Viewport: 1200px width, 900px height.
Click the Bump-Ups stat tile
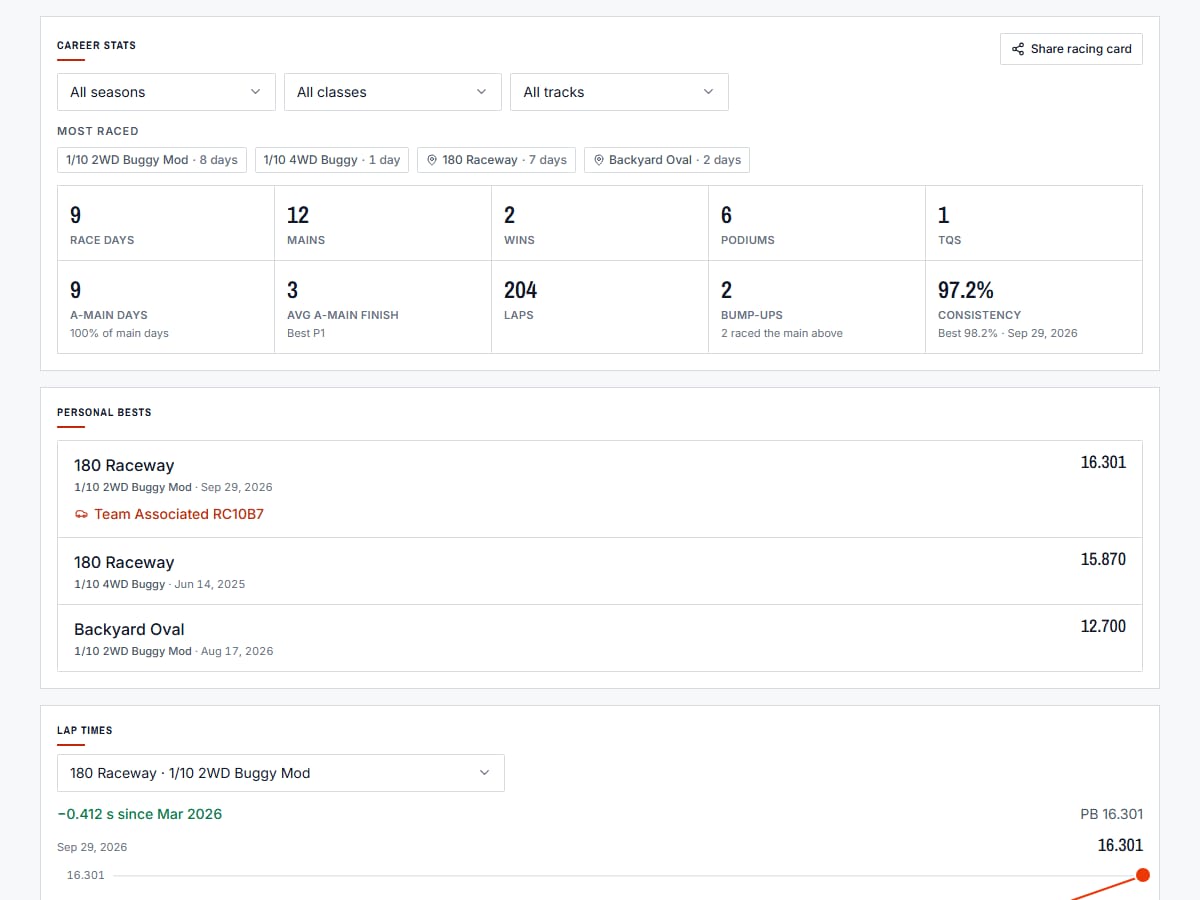(x=817, y=307)
